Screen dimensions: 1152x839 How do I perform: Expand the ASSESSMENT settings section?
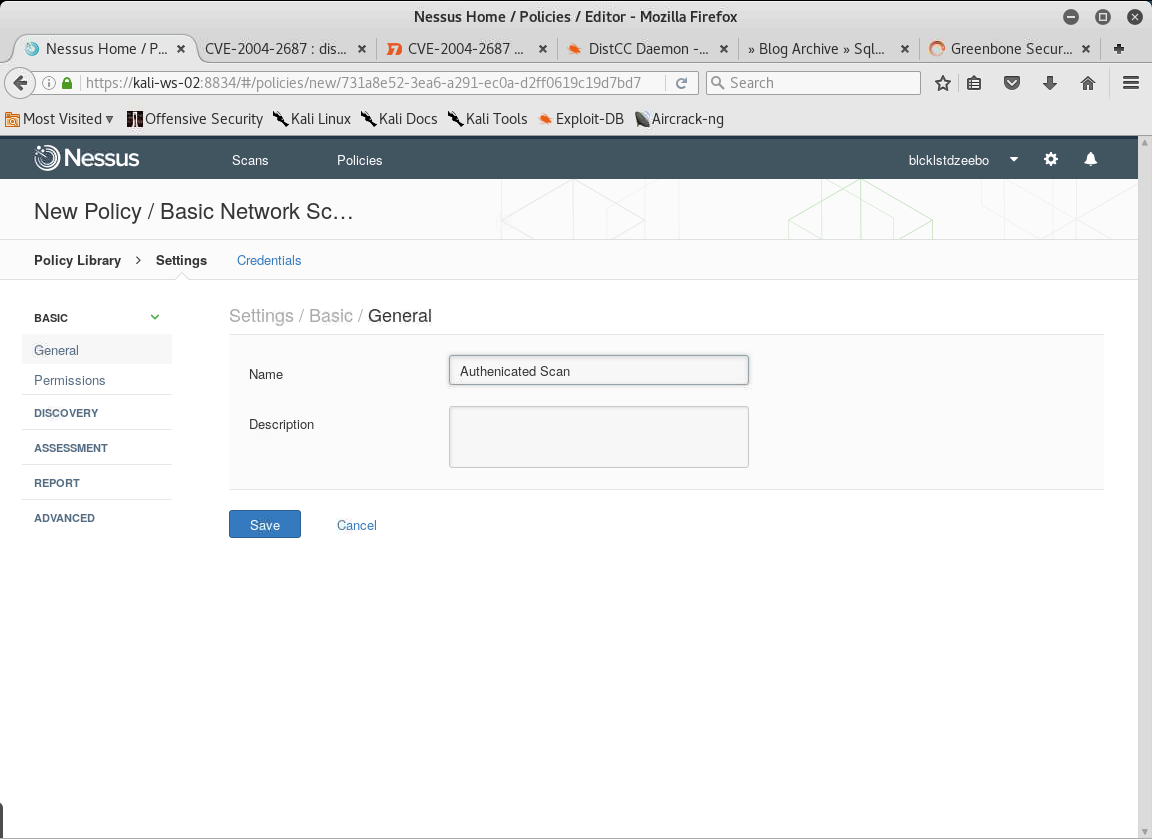[x=71, y=448]
